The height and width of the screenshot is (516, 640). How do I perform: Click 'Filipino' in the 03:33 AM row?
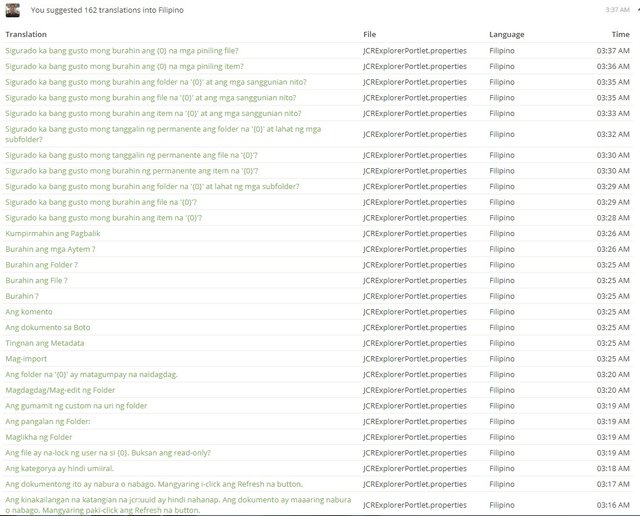502,113
